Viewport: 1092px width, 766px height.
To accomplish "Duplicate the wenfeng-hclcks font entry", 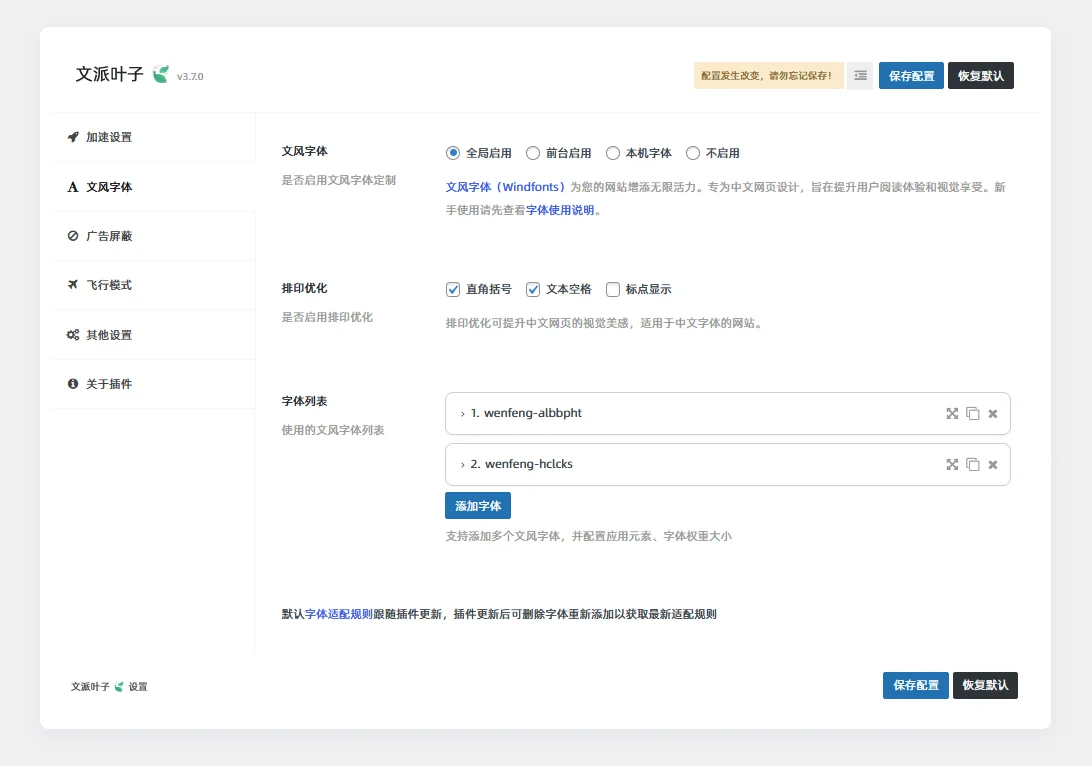I will [972, 465].
